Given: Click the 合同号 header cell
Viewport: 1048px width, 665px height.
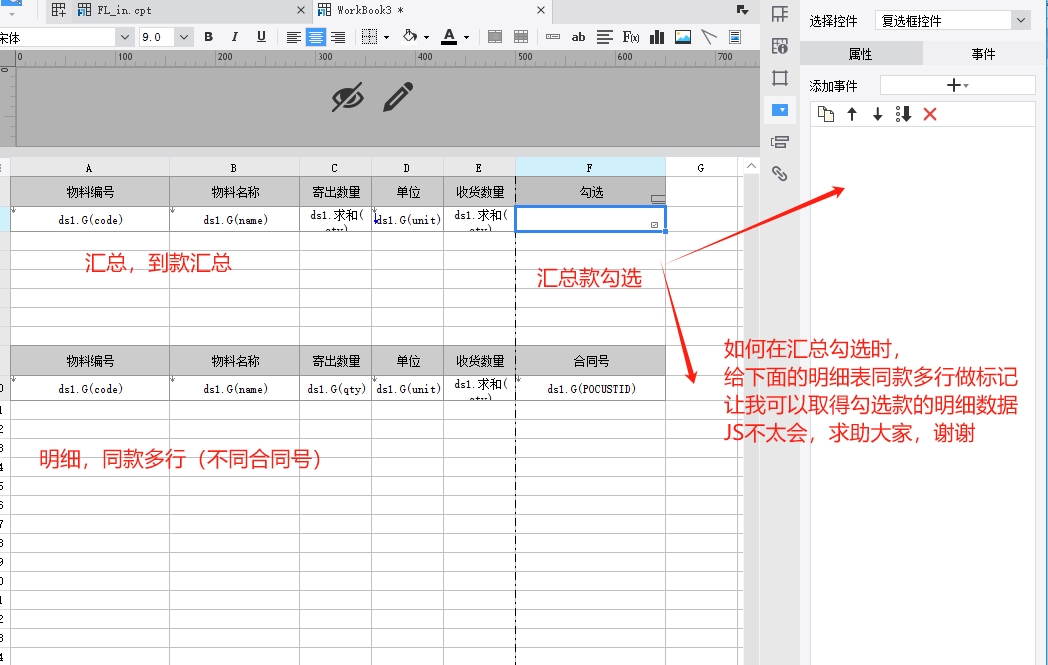Looking at the screenshot, I should 590,361.
